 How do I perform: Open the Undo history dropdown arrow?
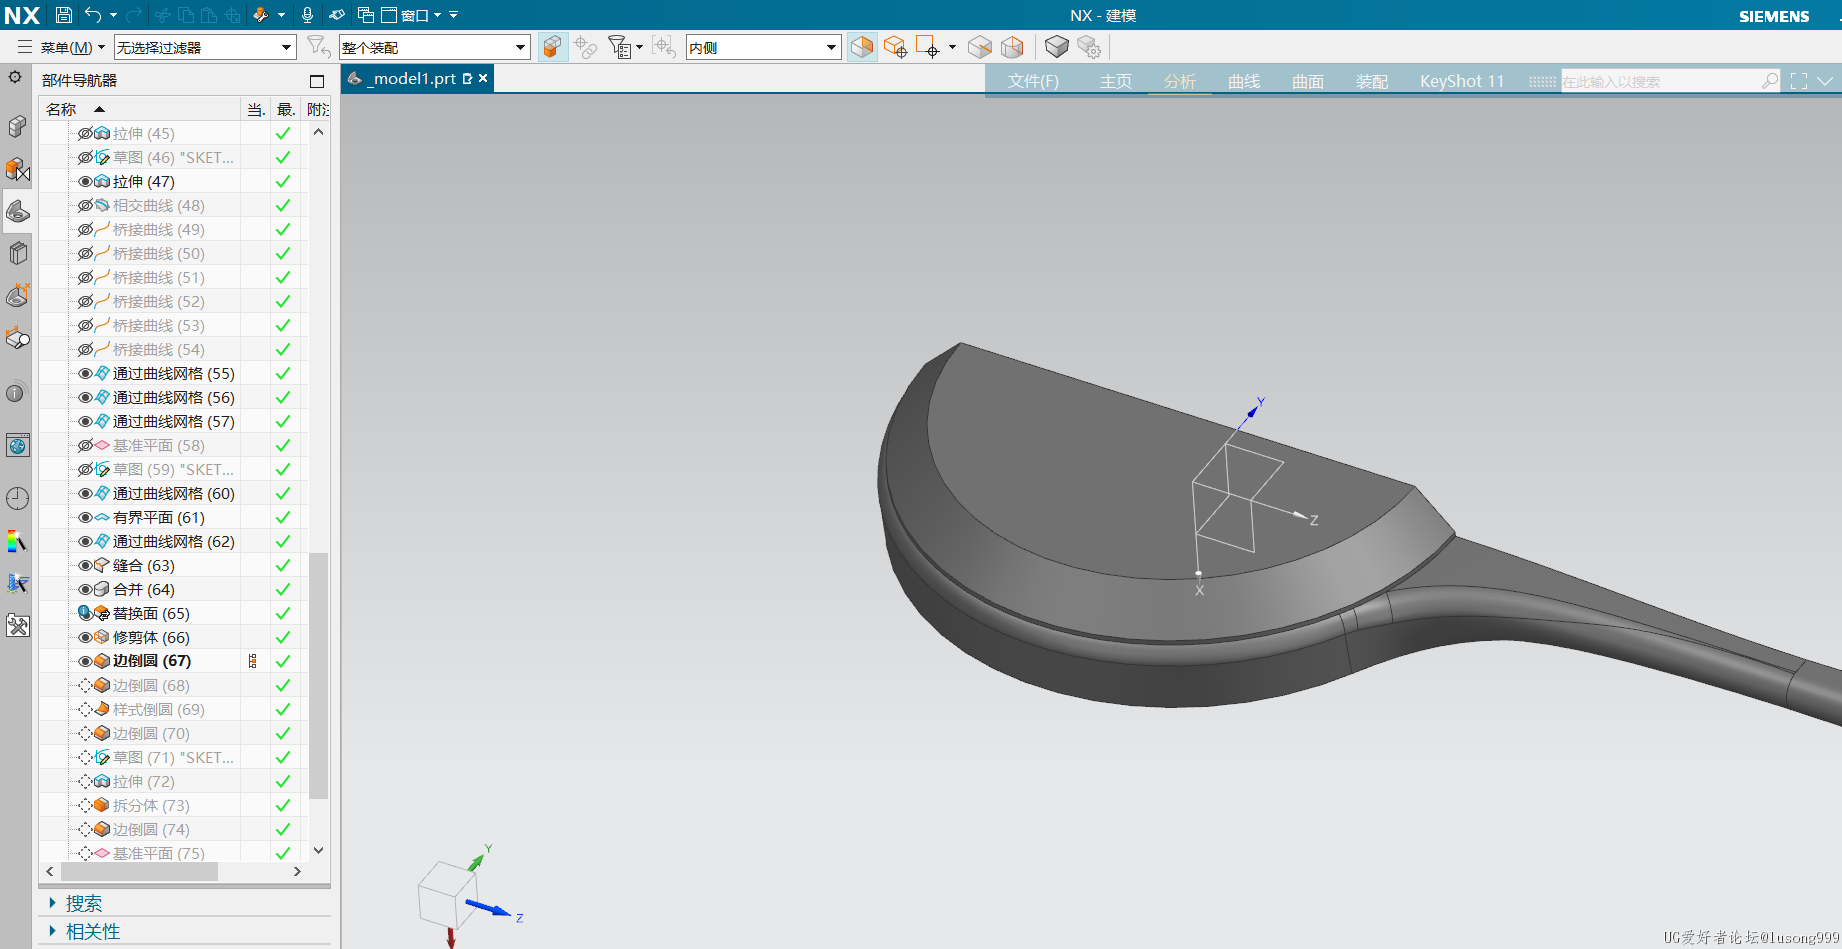(x=113, y=15)
